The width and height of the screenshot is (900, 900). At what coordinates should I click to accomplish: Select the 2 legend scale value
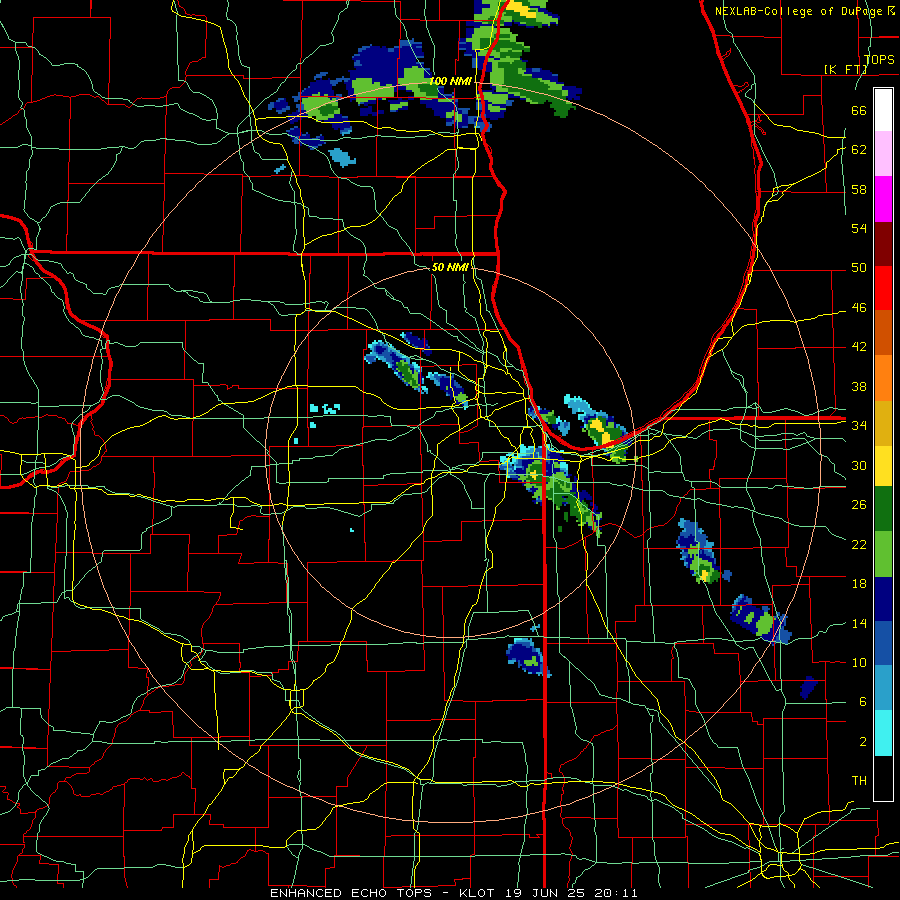[x=863, y=742]
